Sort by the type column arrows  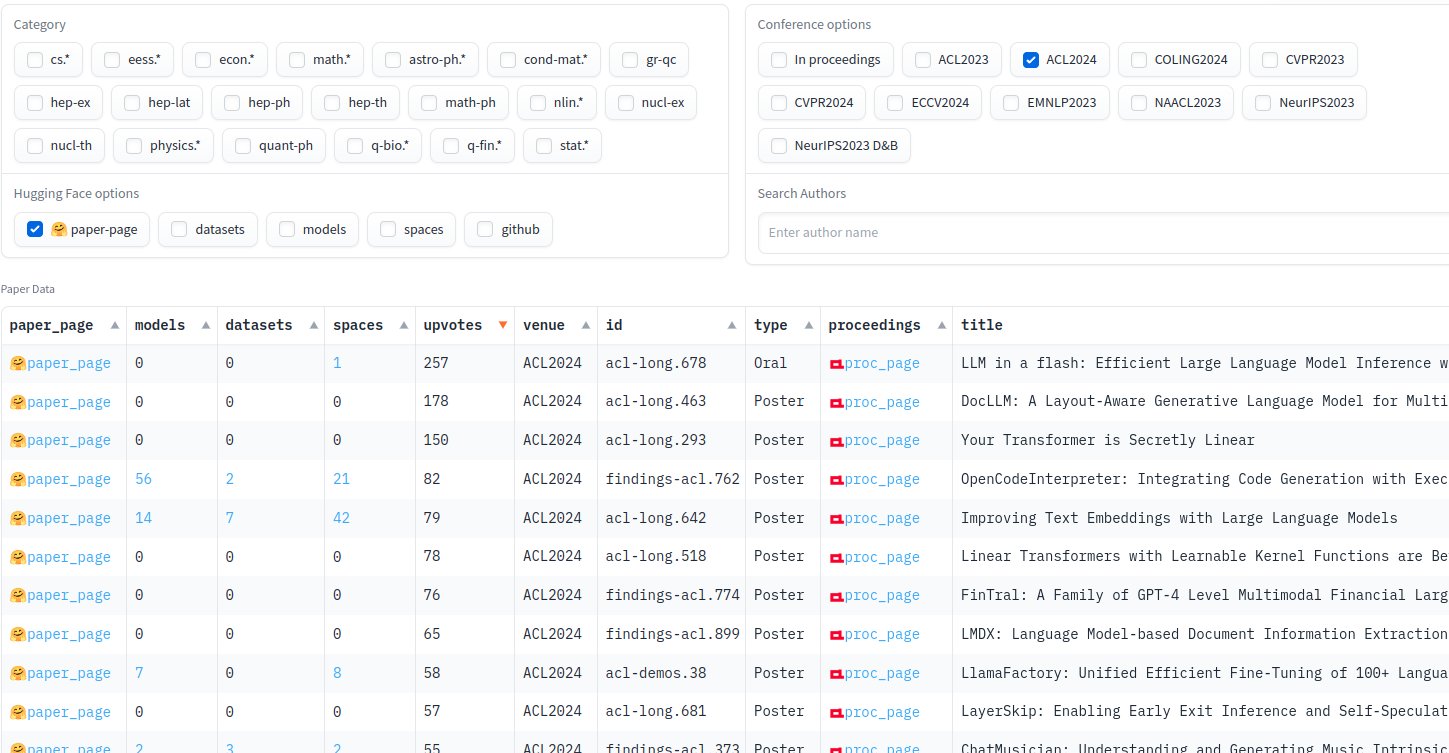point(808,325)
